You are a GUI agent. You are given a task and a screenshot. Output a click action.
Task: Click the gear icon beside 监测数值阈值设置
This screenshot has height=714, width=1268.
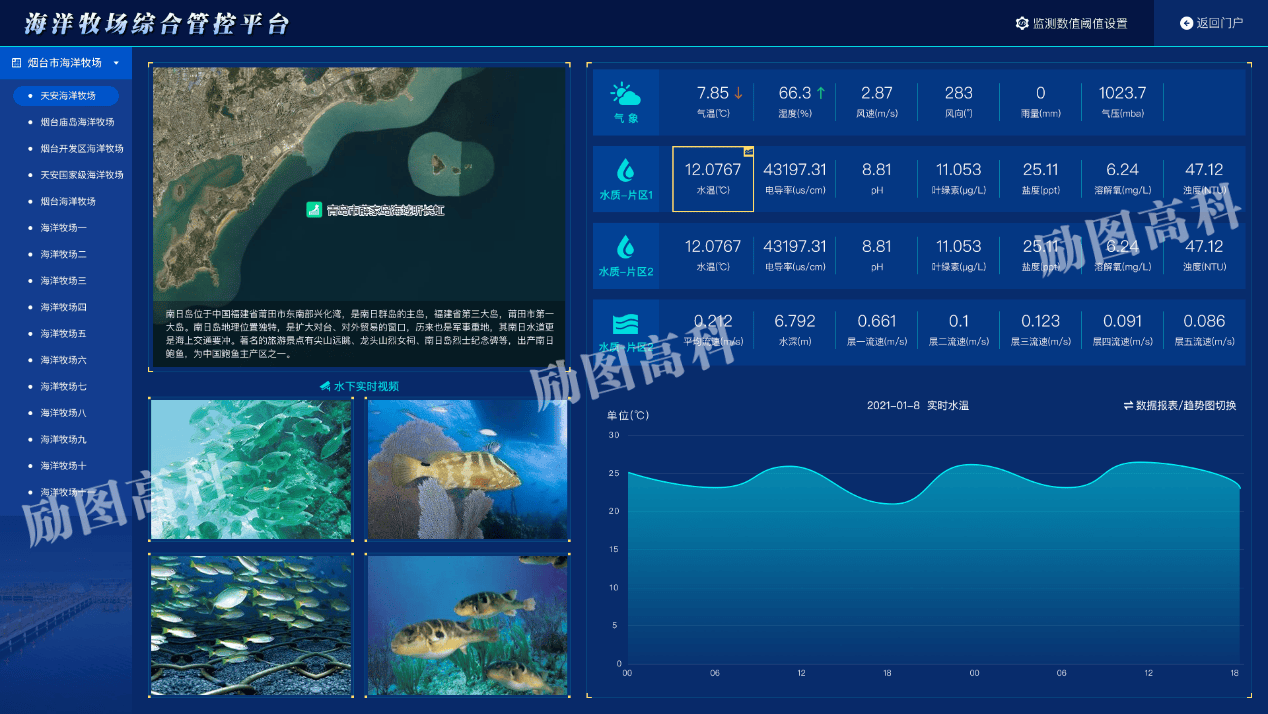pyautogui.click(x=1022, y=23)
